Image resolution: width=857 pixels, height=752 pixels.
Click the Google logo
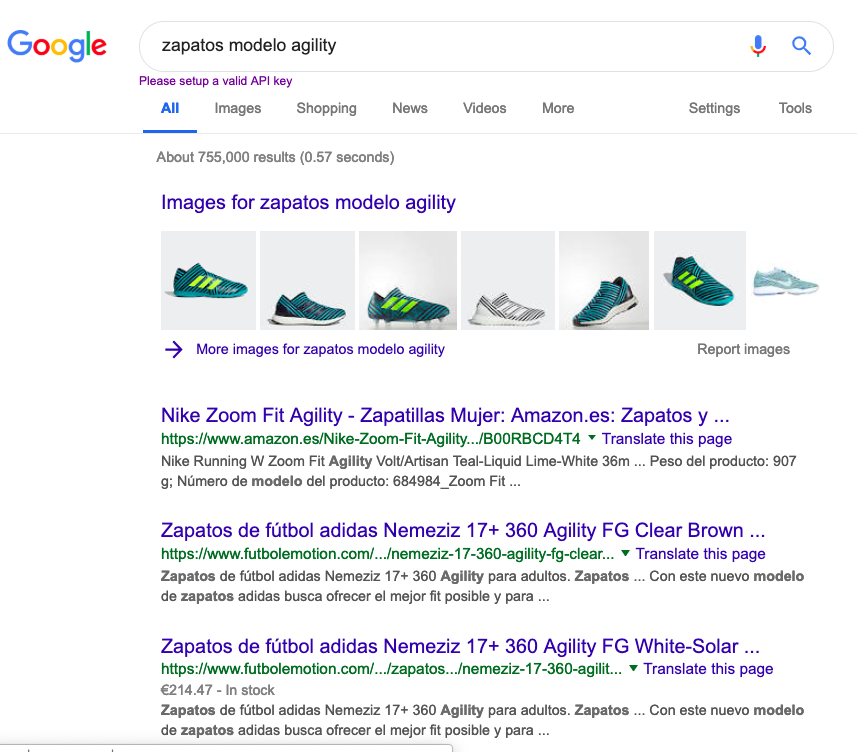pyautogui.click(x=57, y=45)
